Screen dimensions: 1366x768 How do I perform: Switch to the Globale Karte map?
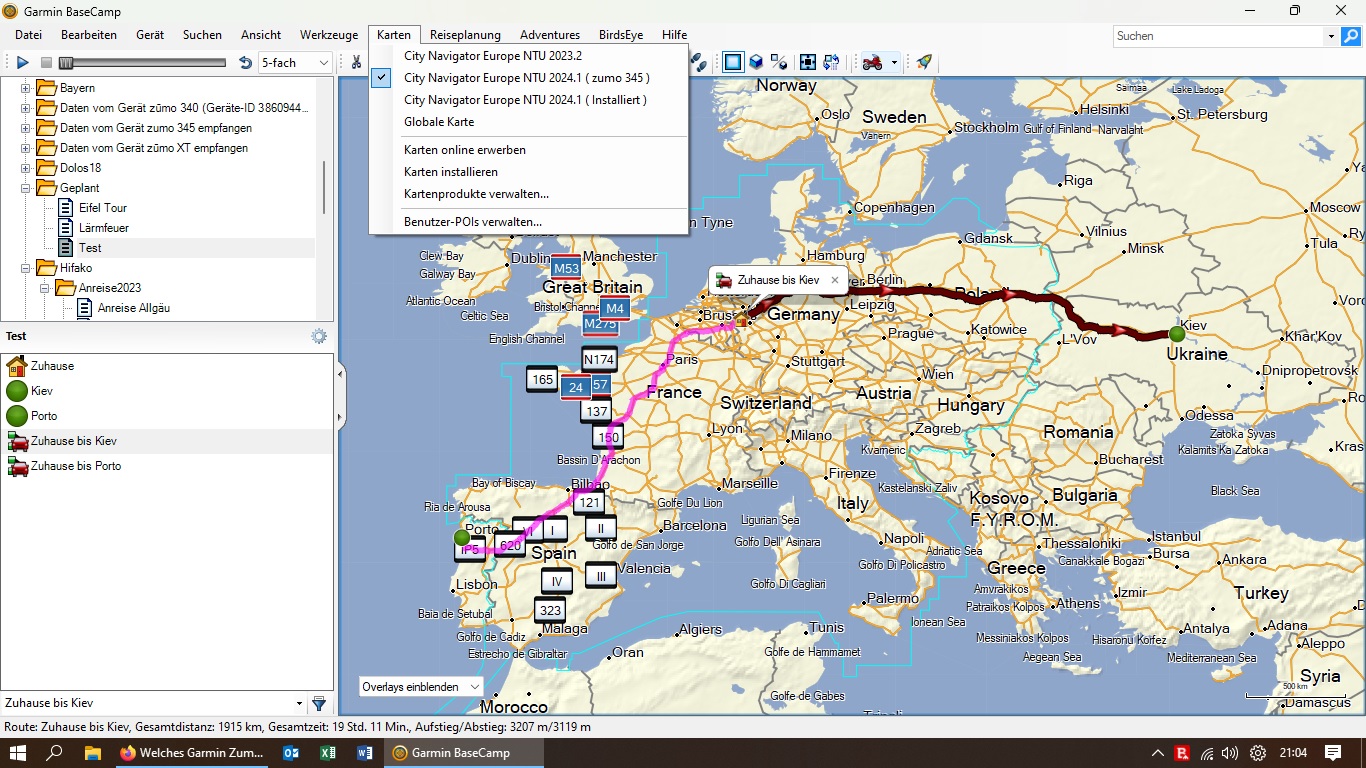439,122
